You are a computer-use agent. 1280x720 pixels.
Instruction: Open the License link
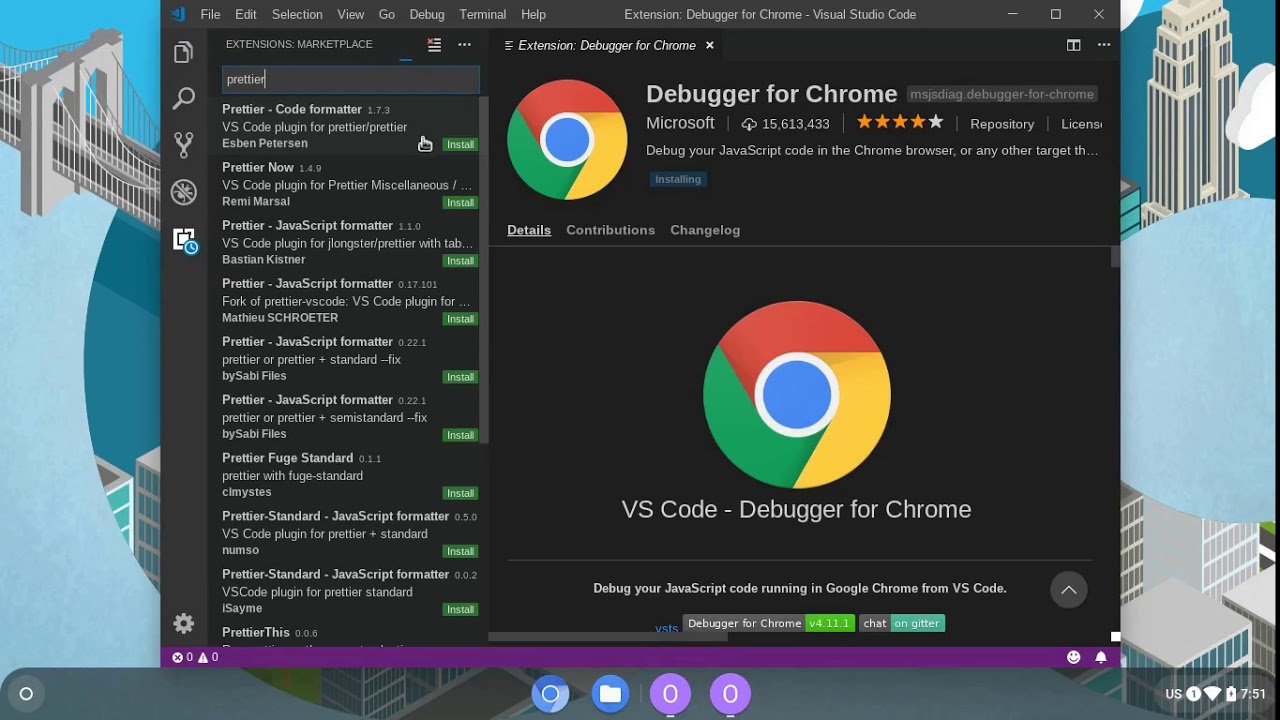(x=1081, y=124)
